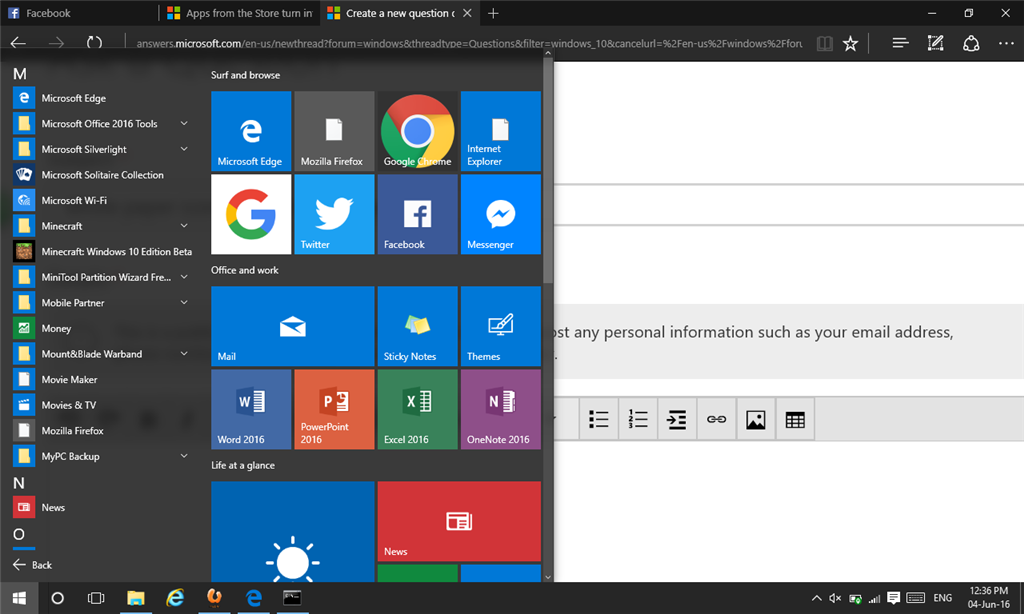Go back to the previous page
This screenshot has width=1024, height=614.
pyautogui.click(x=18, y=43)
